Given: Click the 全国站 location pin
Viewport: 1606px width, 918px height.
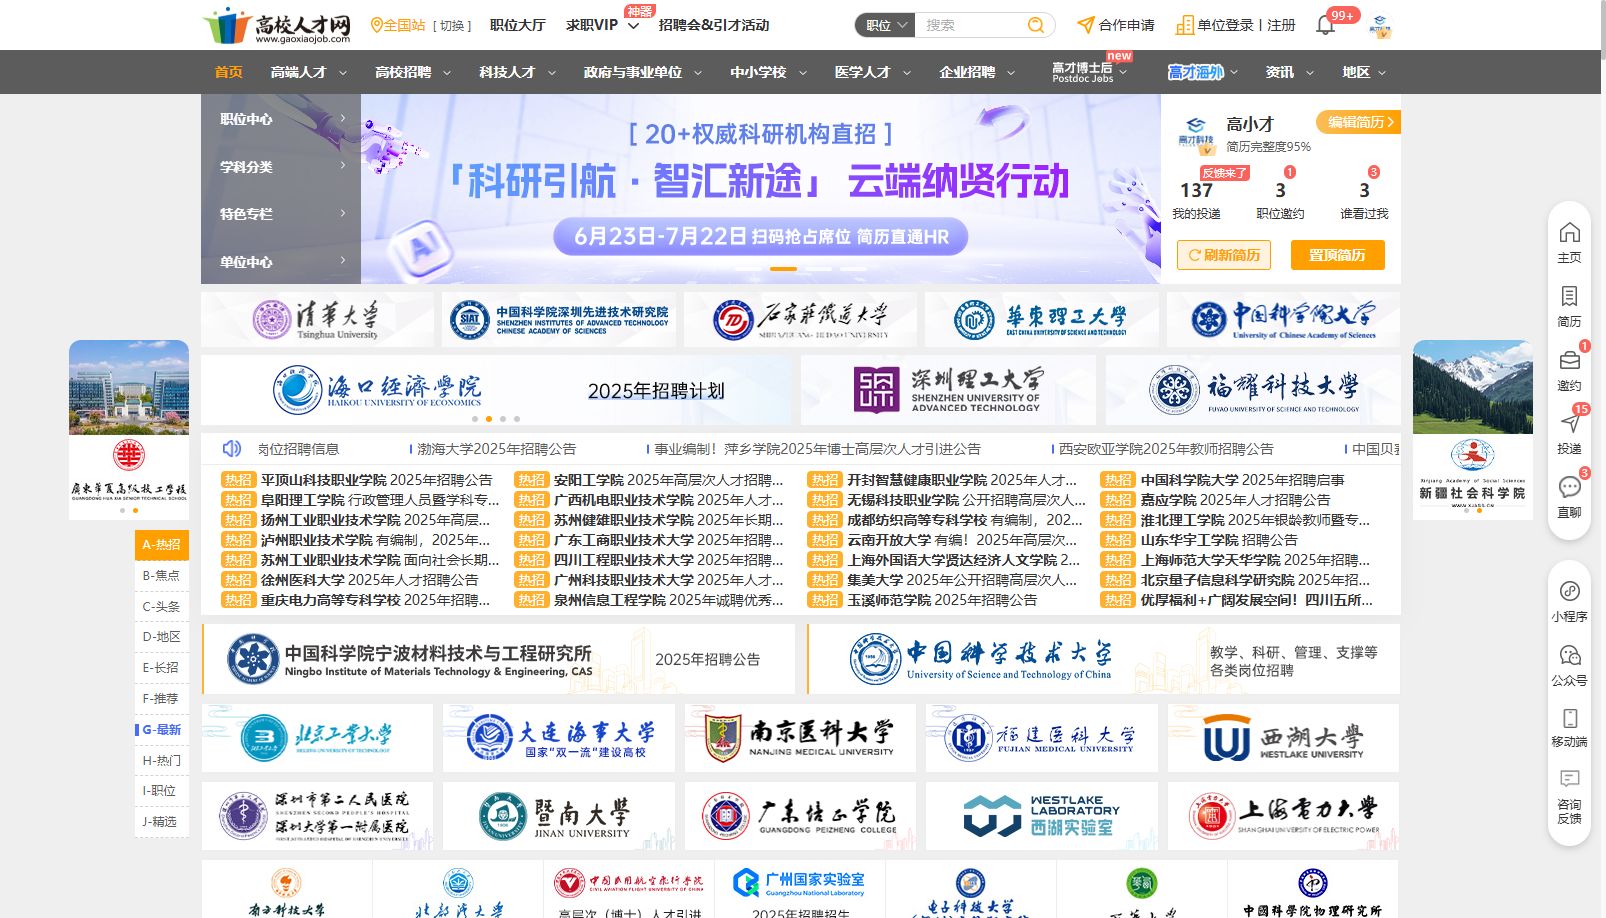Looking at the screenshot, I should (377, 25).
